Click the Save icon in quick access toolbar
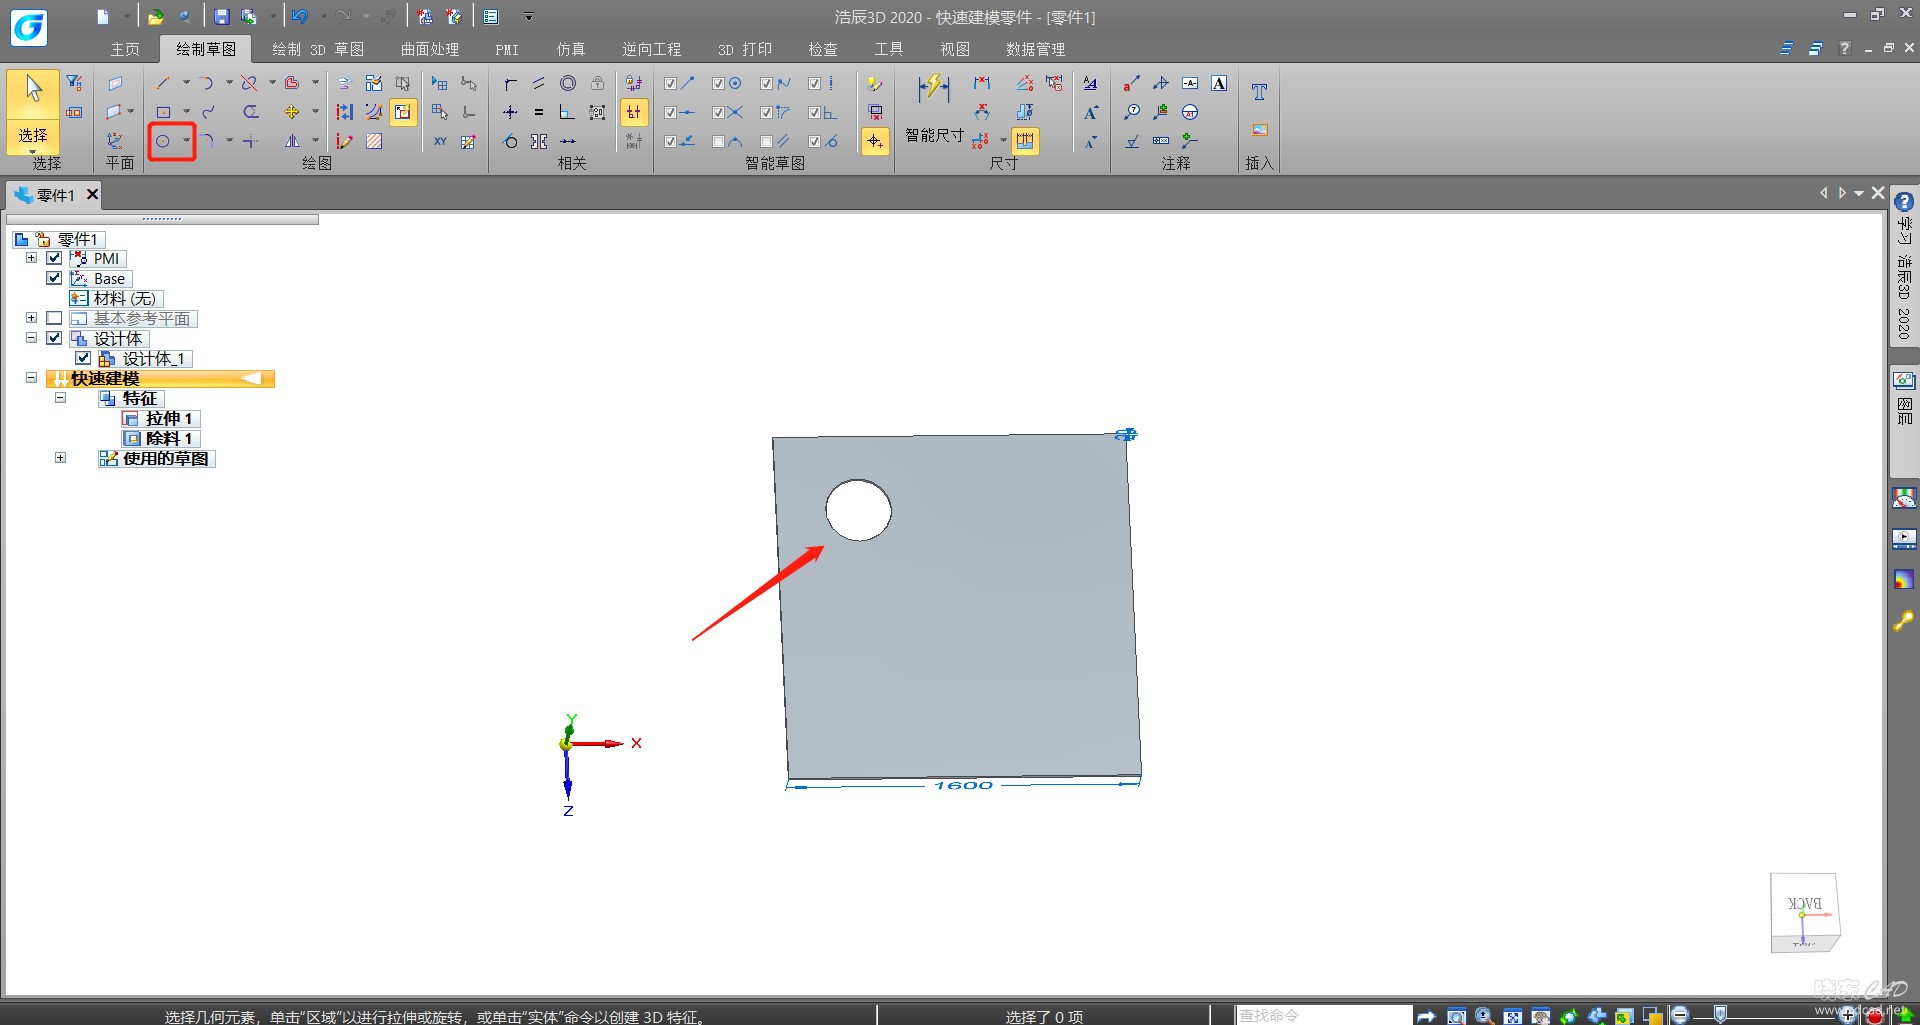Screen dimensions: 1920x1025 222,16
